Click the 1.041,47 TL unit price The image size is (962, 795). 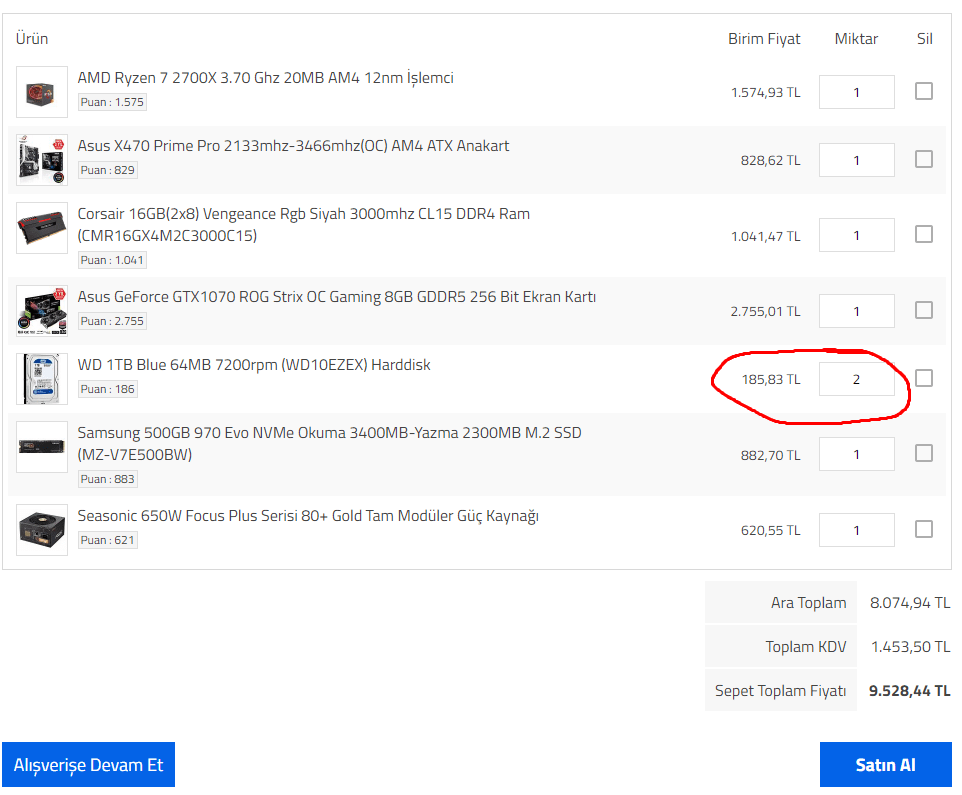[x=766, y=236]
